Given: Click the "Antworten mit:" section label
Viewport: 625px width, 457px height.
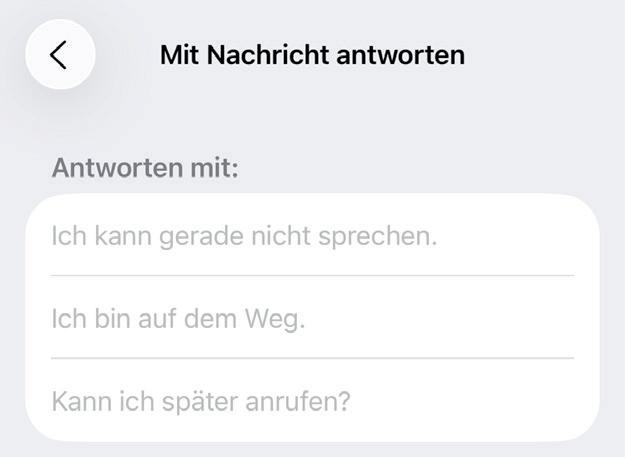Looking at the screenshot, I should pos(145,167).
